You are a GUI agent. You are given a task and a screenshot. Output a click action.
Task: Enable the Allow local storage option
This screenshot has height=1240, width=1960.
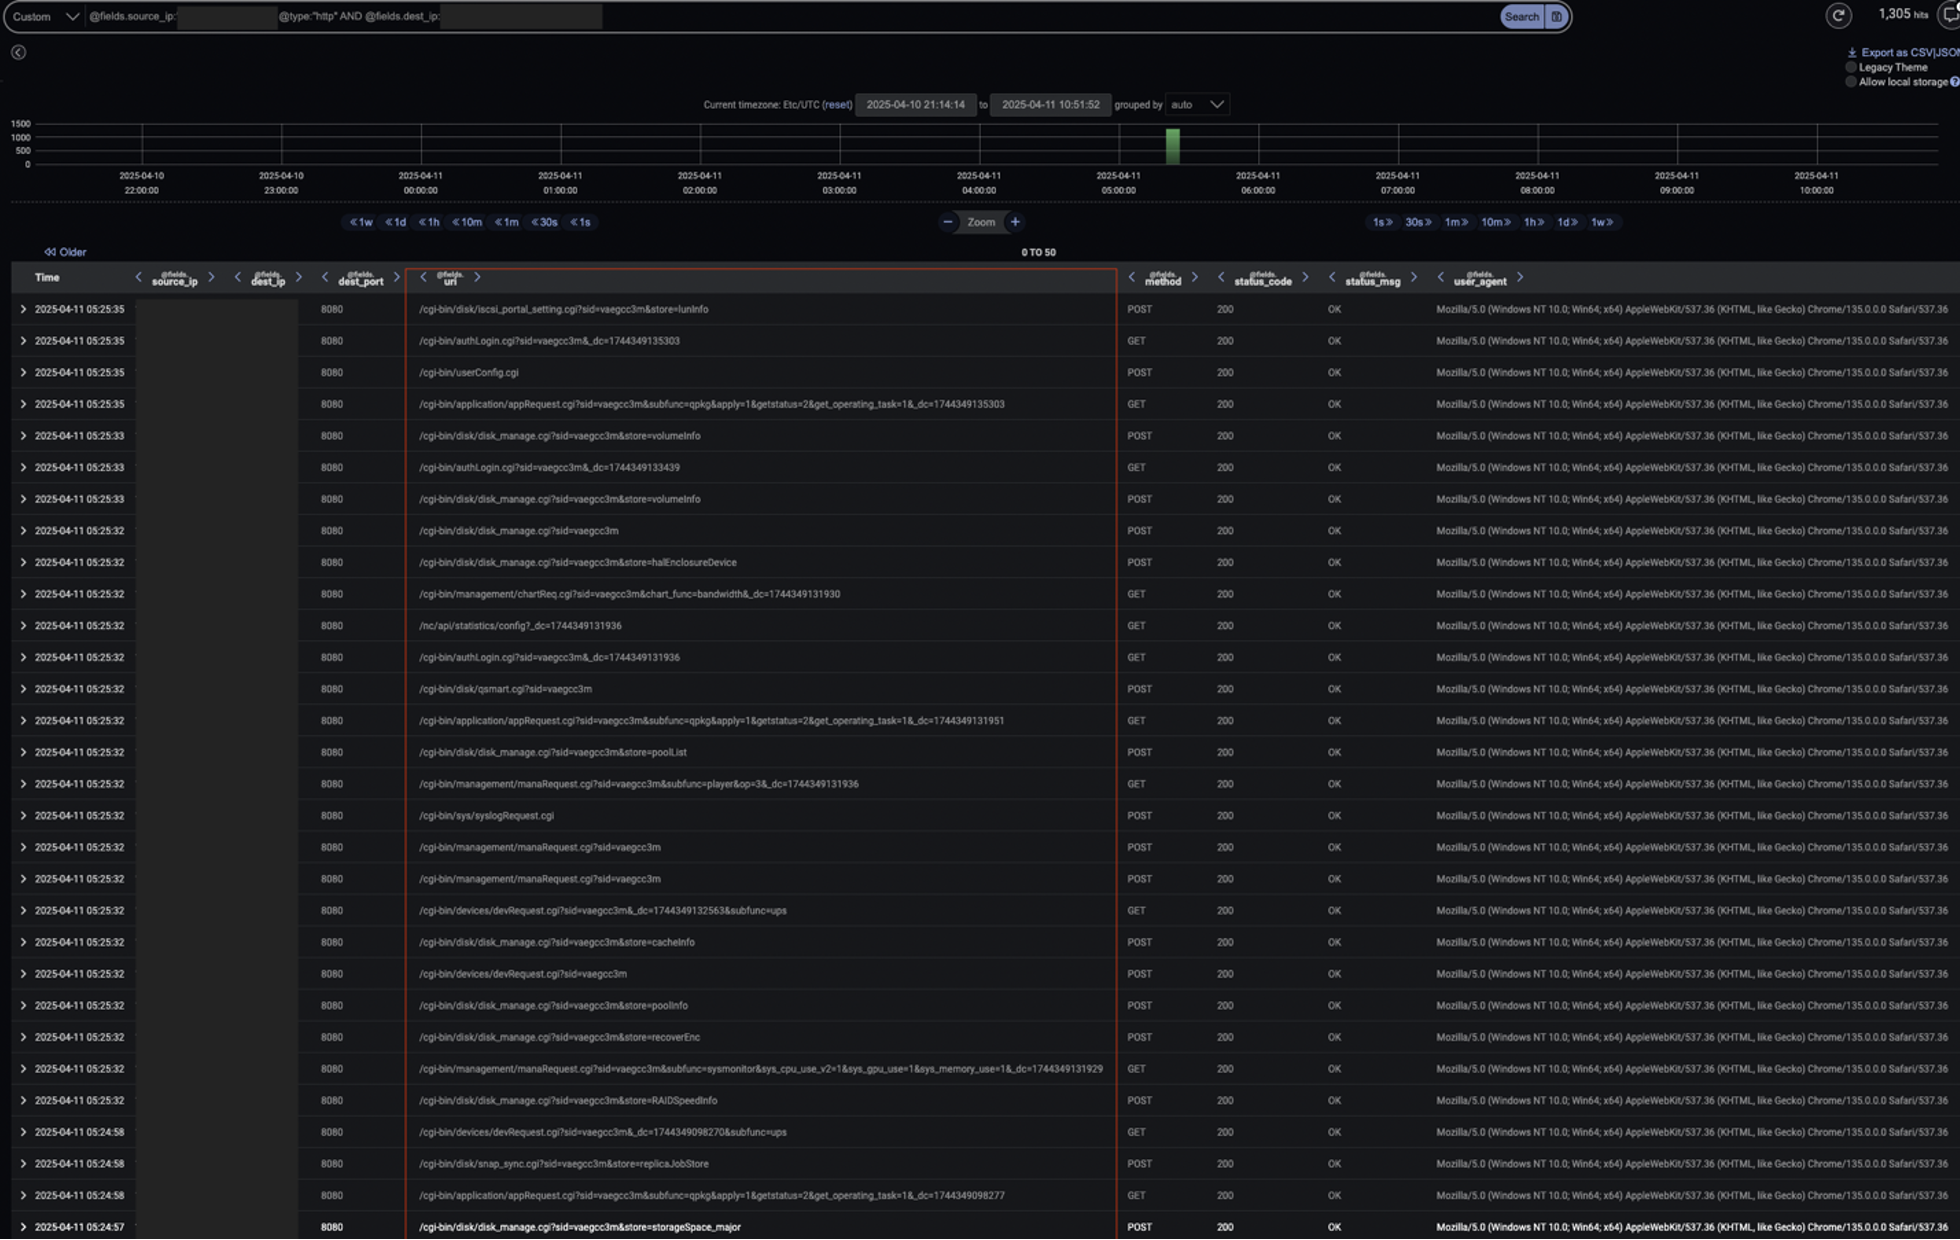click(1850, 82)
